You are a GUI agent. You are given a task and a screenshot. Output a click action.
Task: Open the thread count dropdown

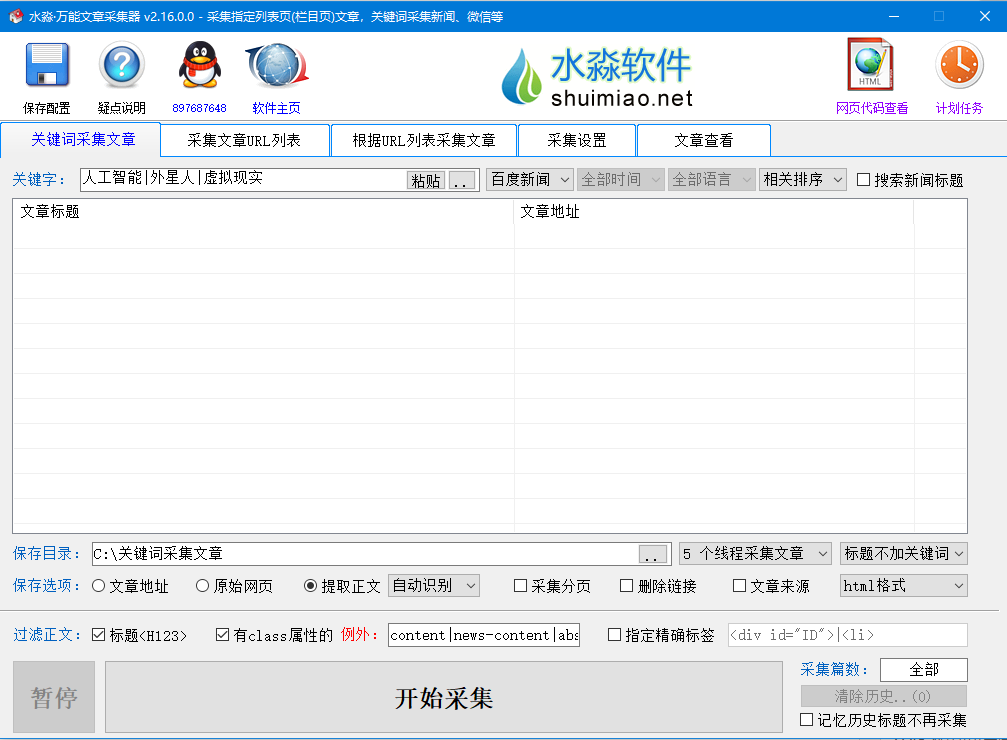[755, 553]
